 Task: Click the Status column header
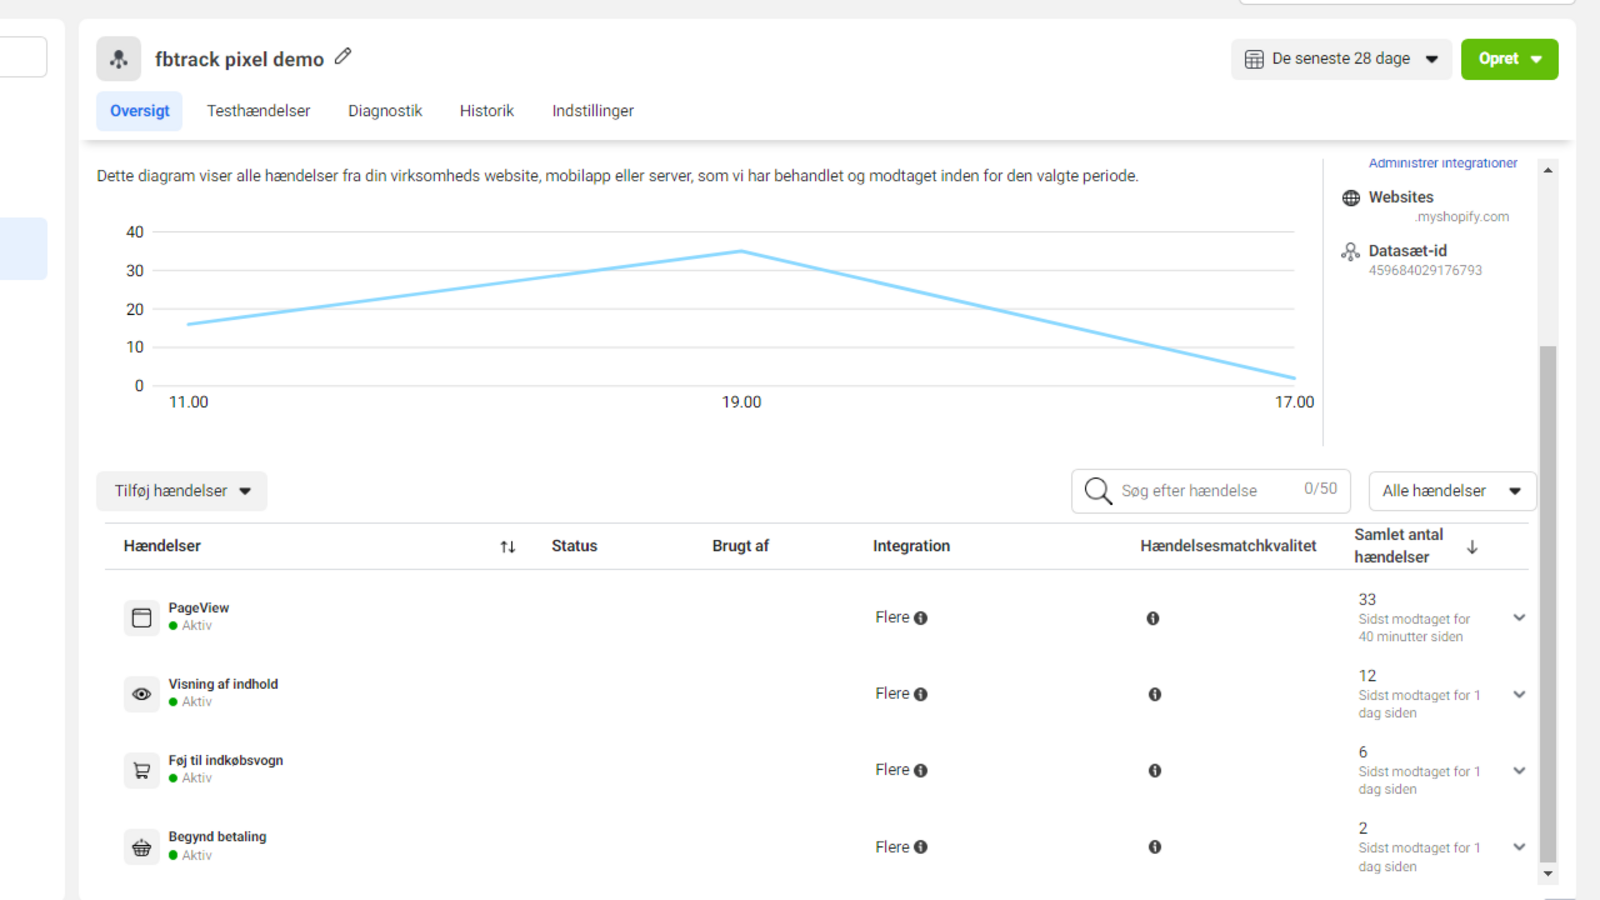coord(574,546)
